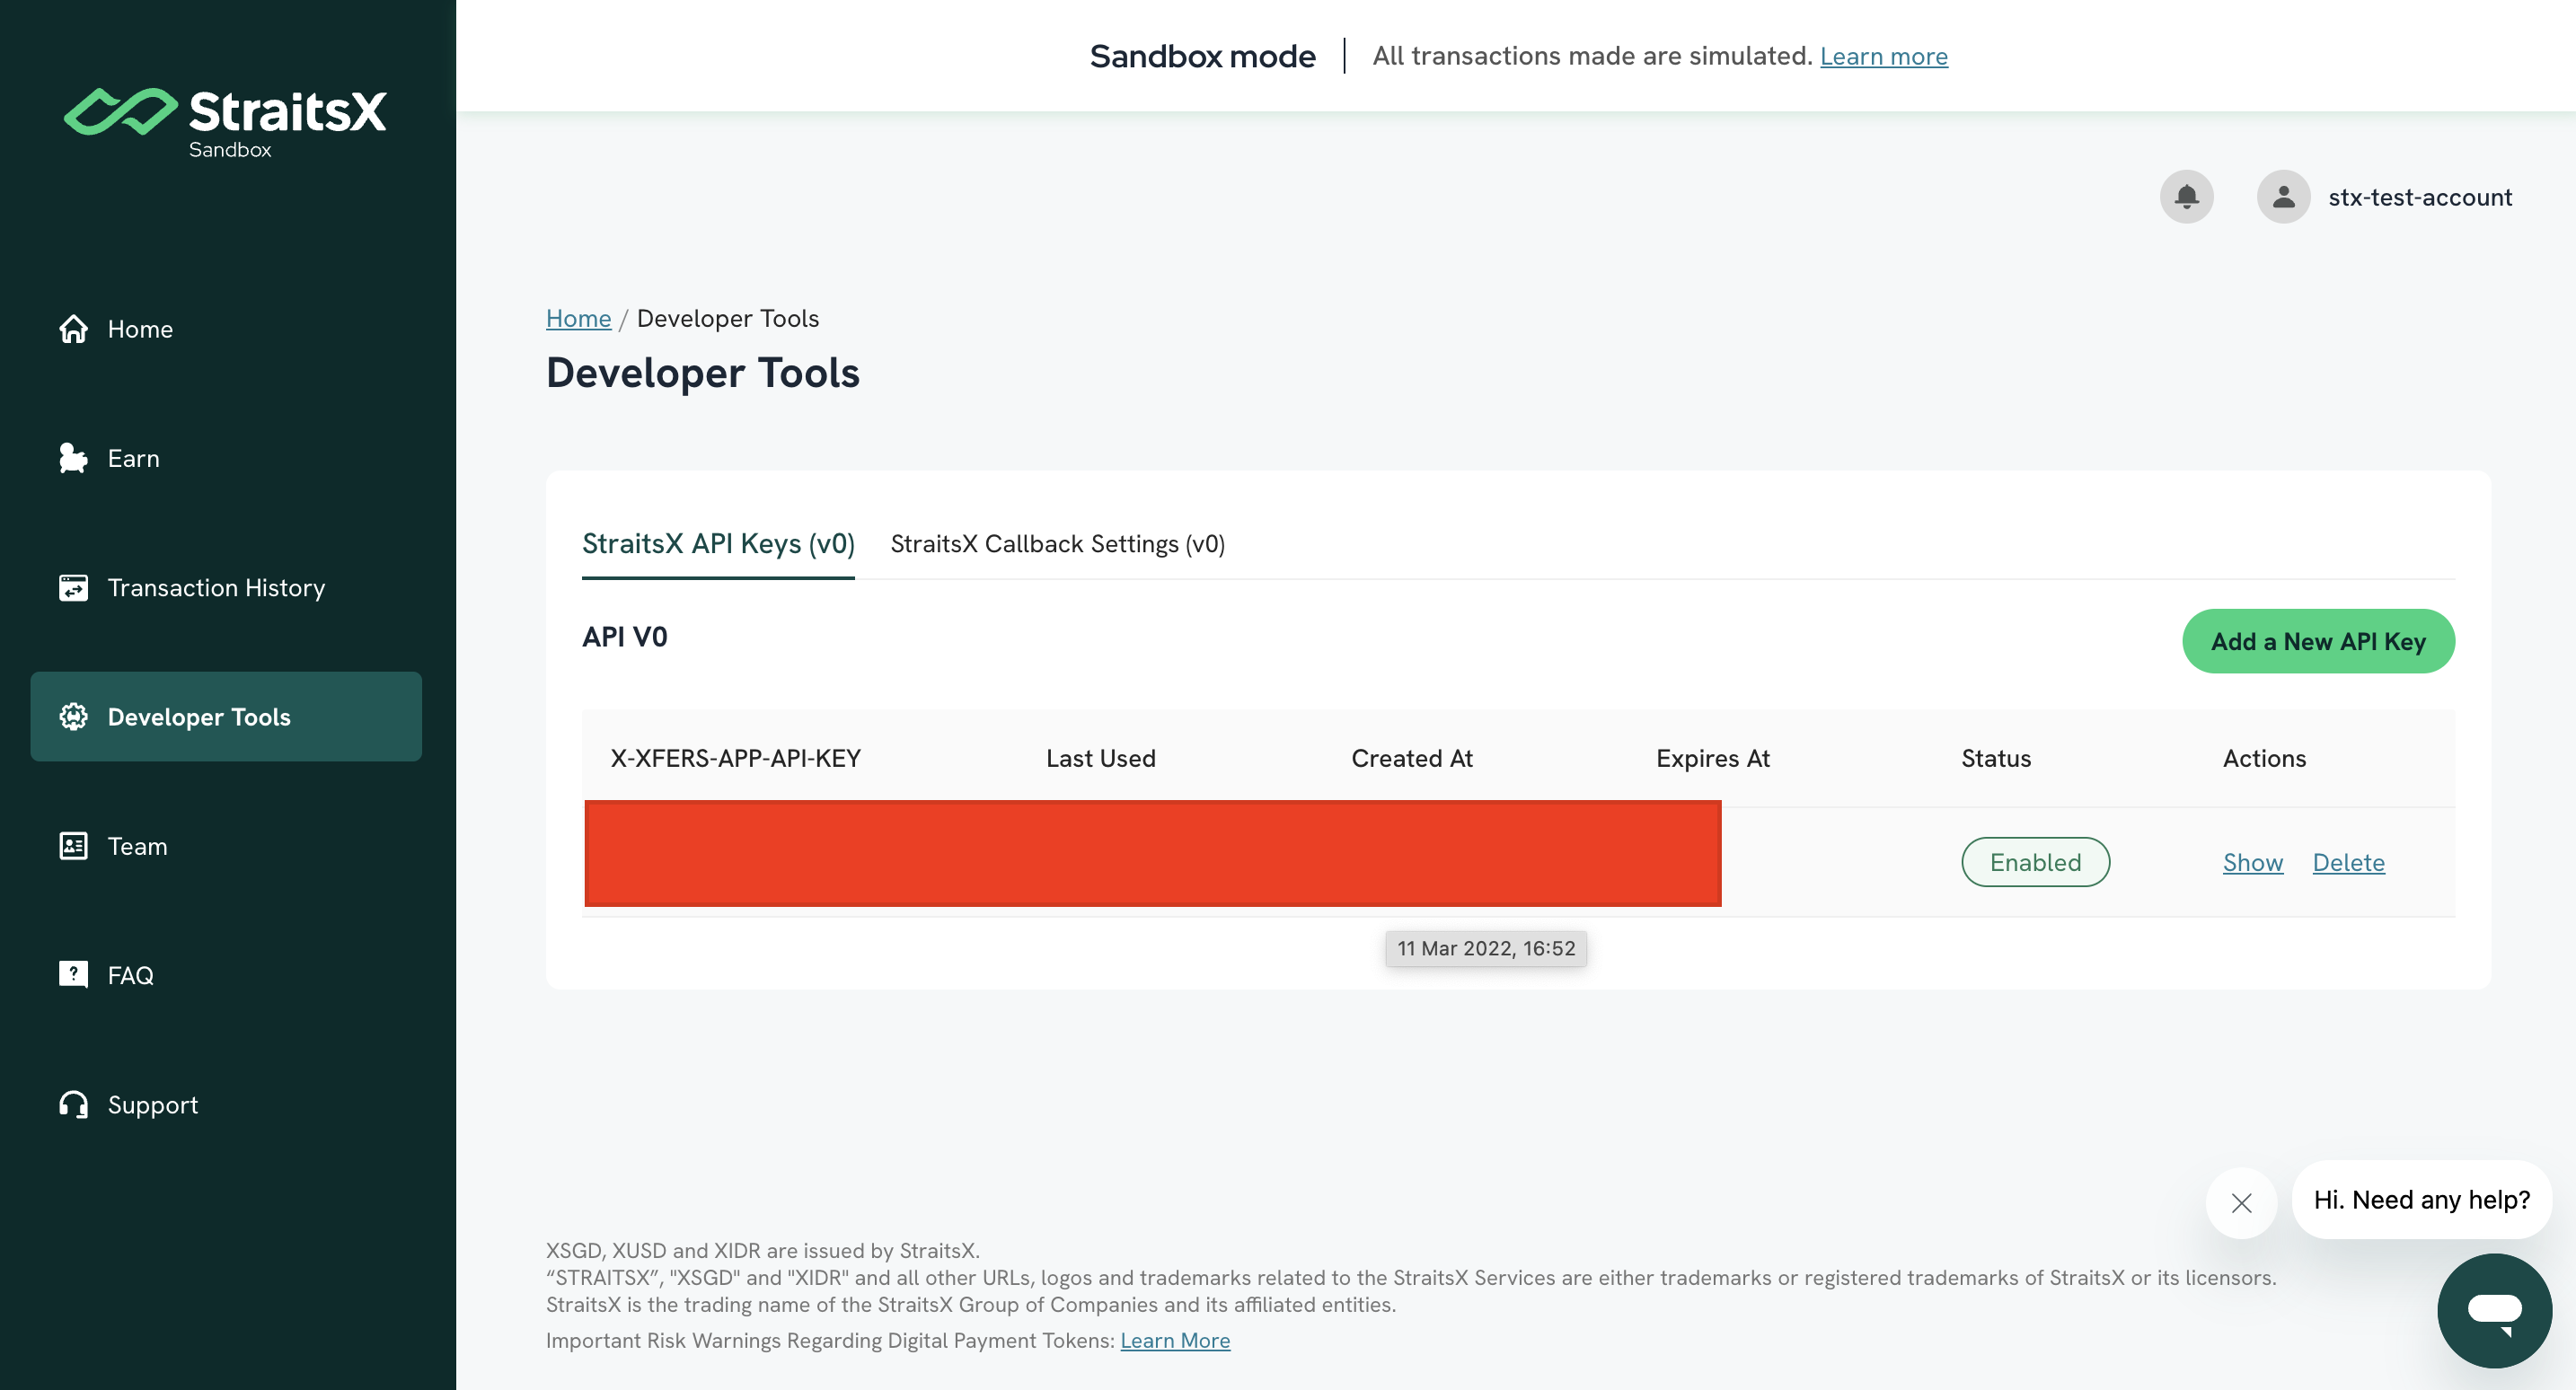The width and height of the screenshot is (2576, 1390).
Task: Click the Support headset icon
Action: (73, 1104)
